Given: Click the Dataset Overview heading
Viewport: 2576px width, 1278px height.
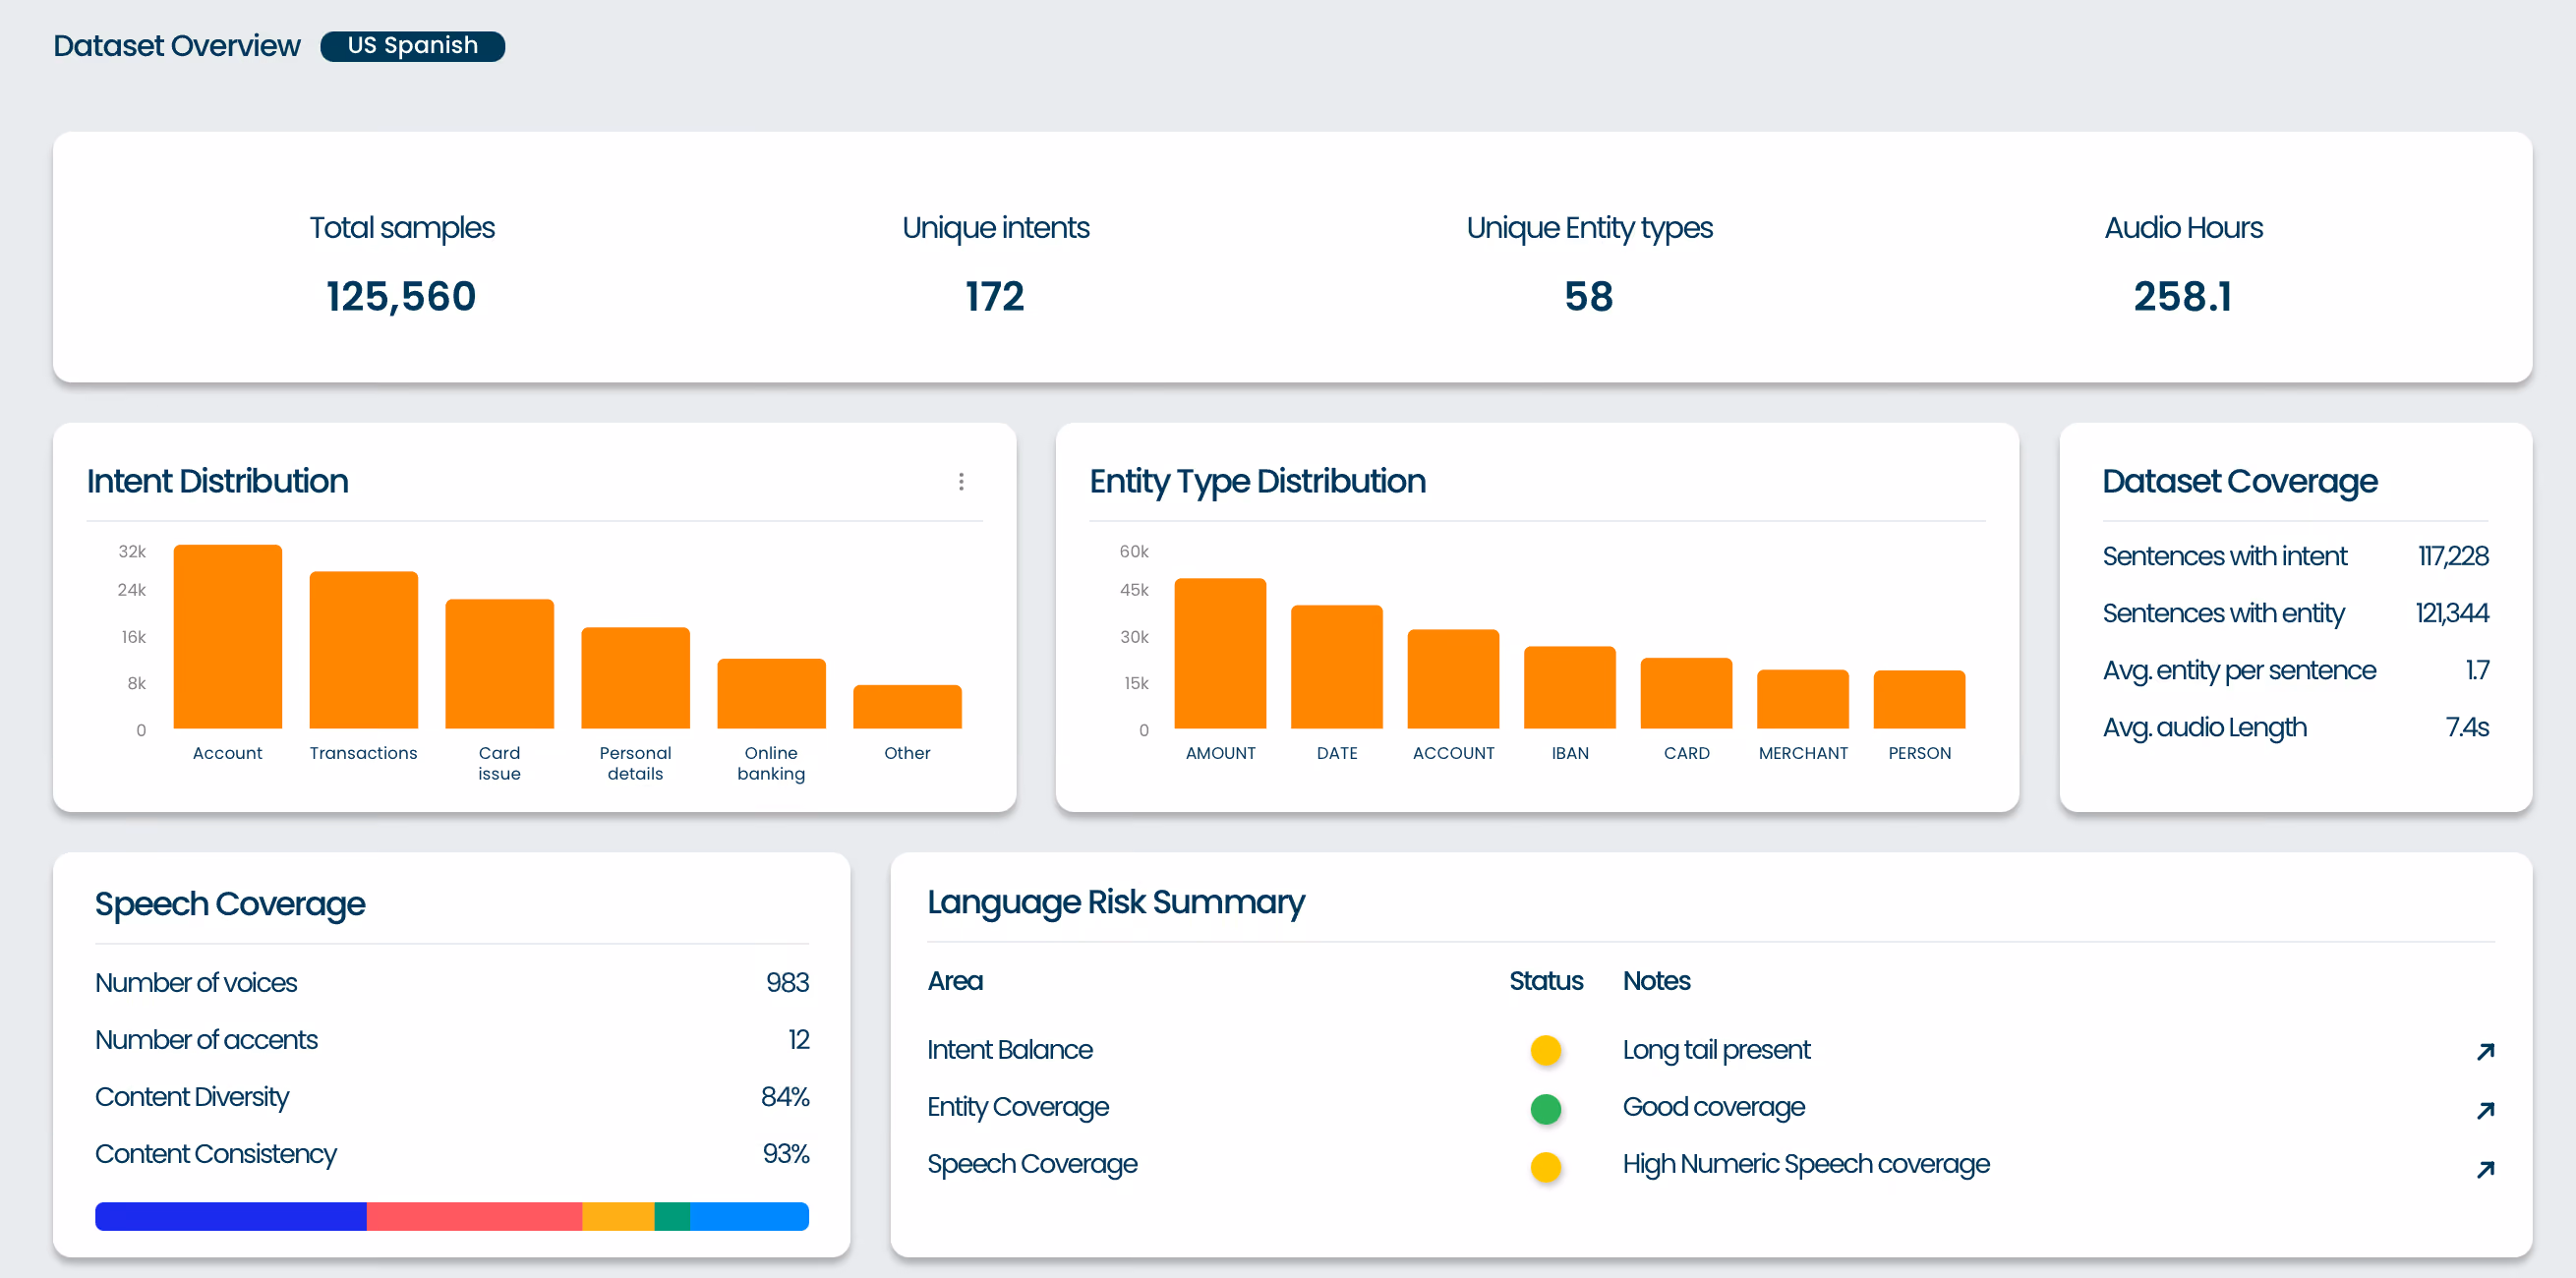Looking at the screenshot, I should (176, 46).
